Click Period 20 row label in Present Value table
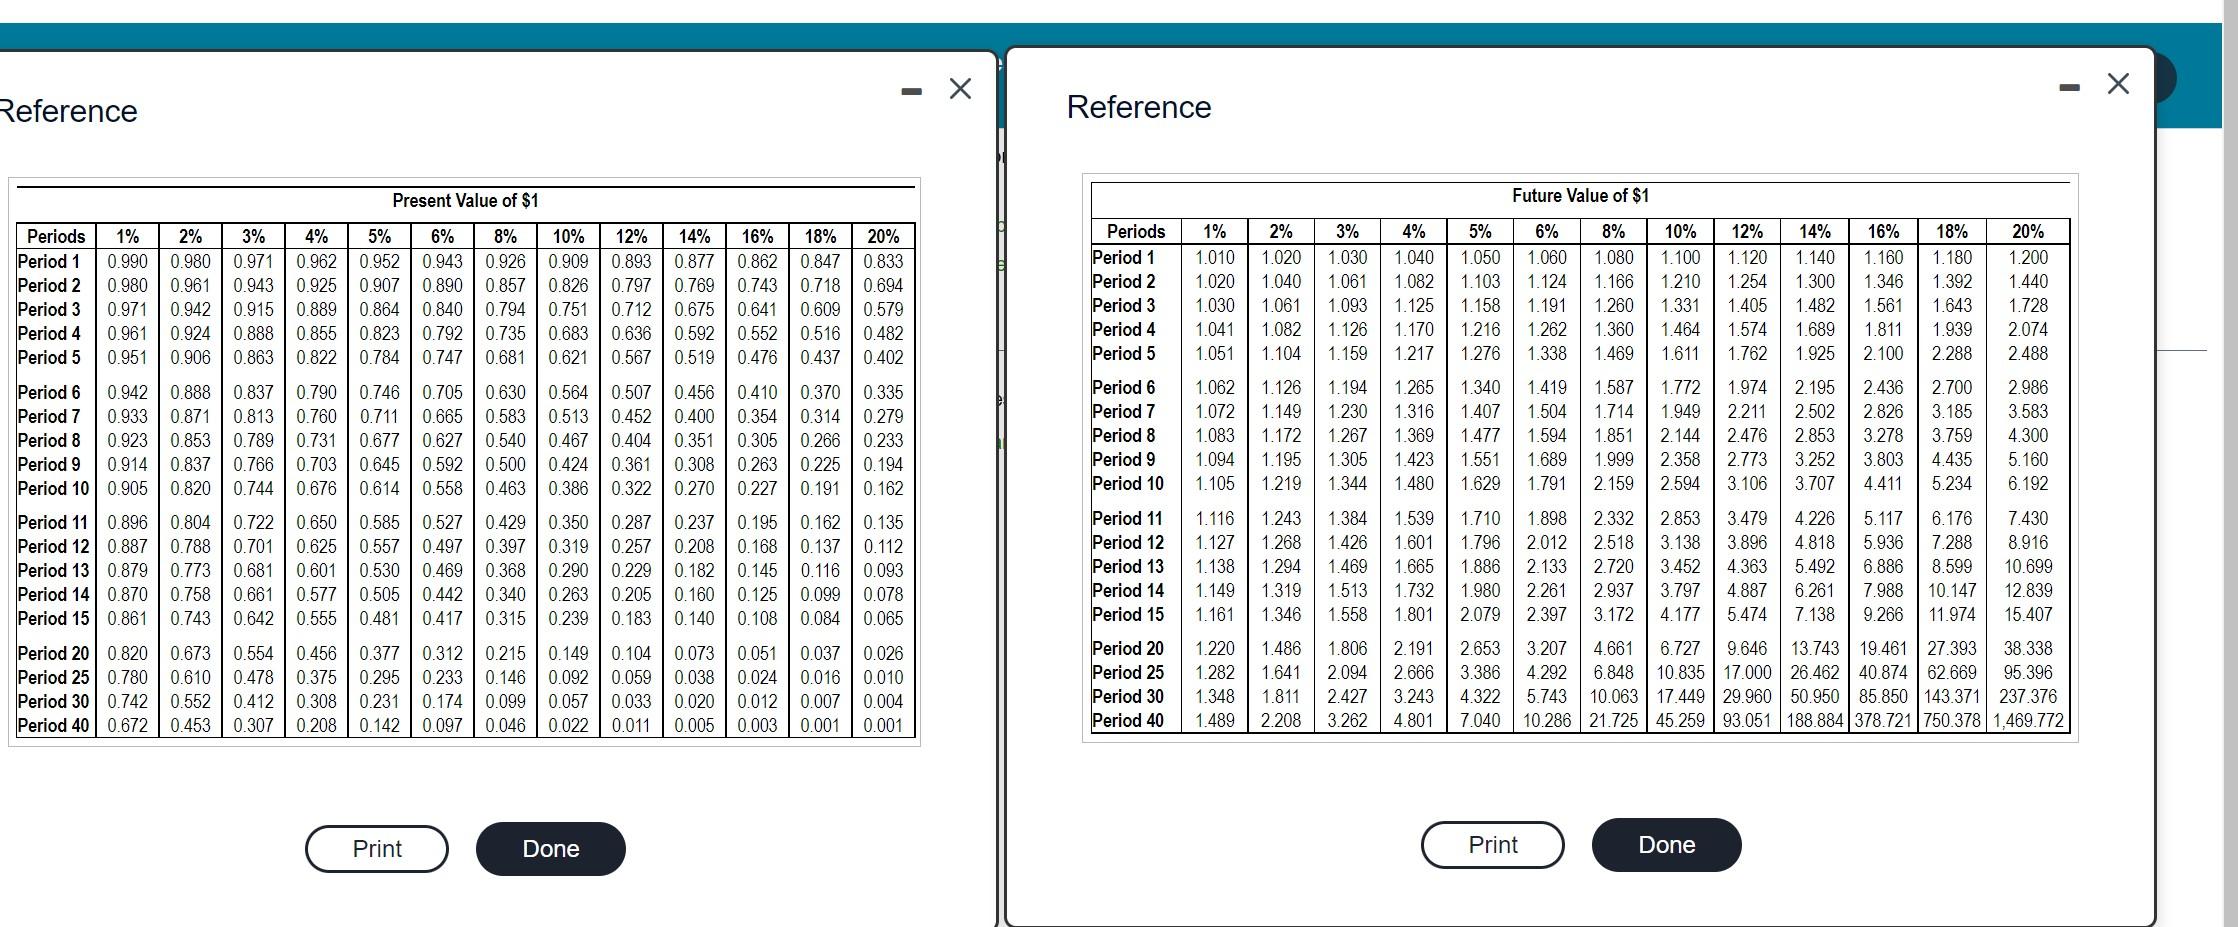Viewport: 2238px width, 927px height. pos(53,654)
